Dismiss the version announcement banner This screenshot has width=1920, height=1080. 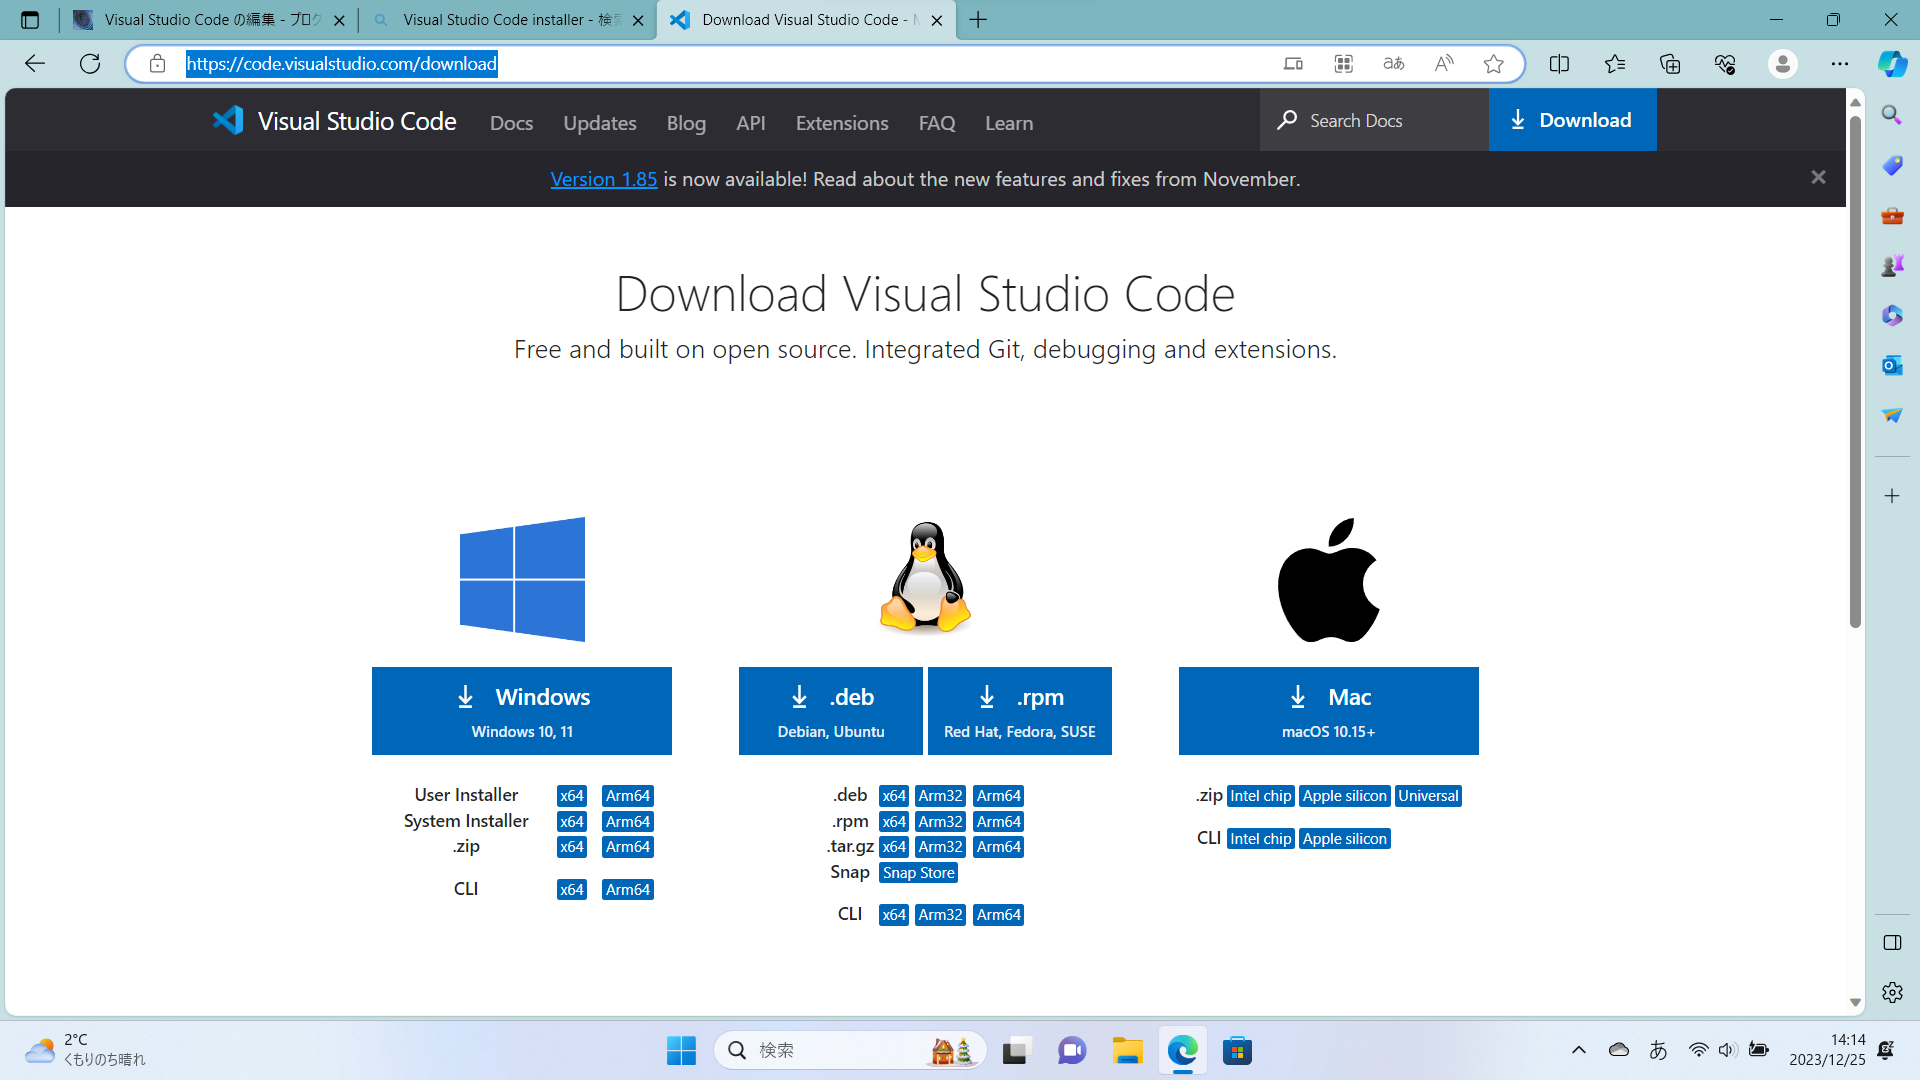pos(1818,177)
